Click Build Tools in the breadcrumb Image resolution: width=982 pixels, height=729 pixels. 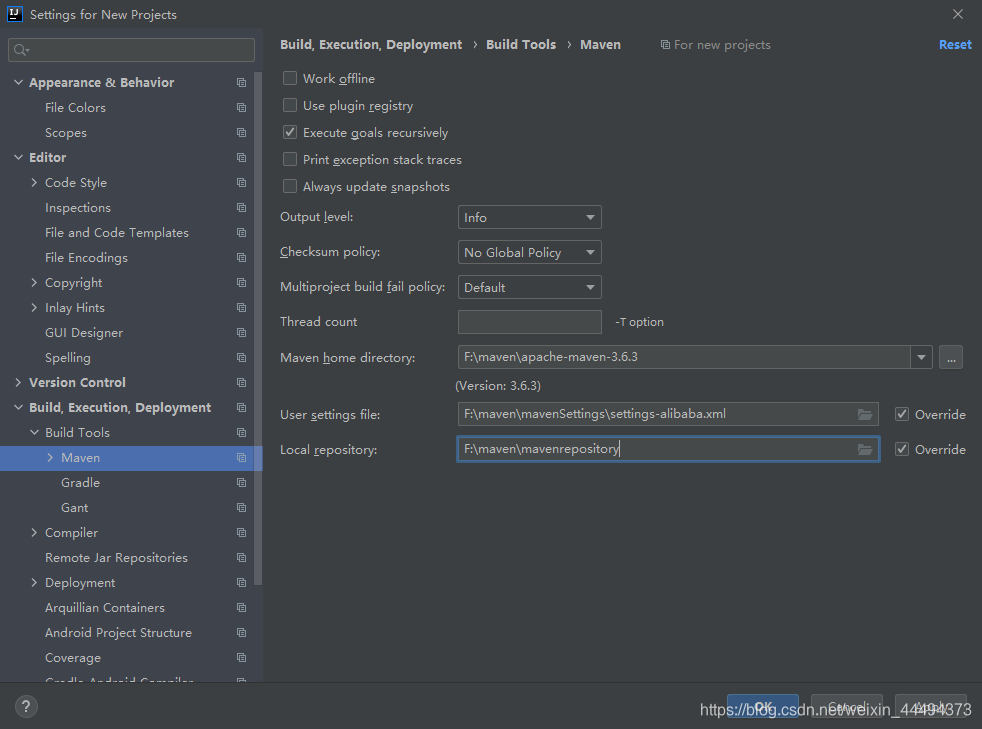pyautogui.click(x=521, y=45)
